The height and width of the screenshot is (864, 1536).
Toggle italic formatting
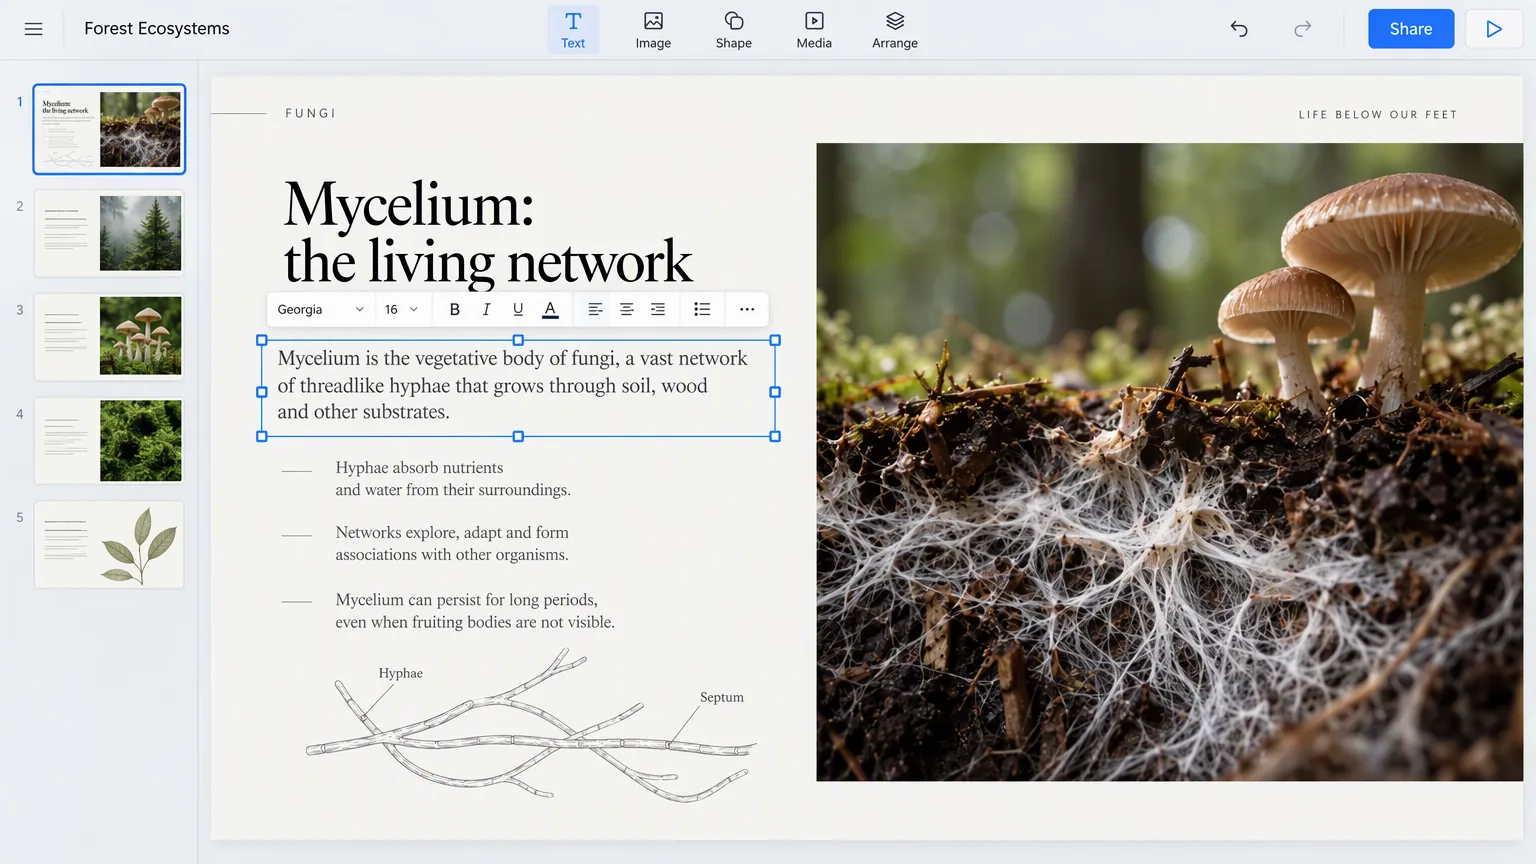[486, 309]
